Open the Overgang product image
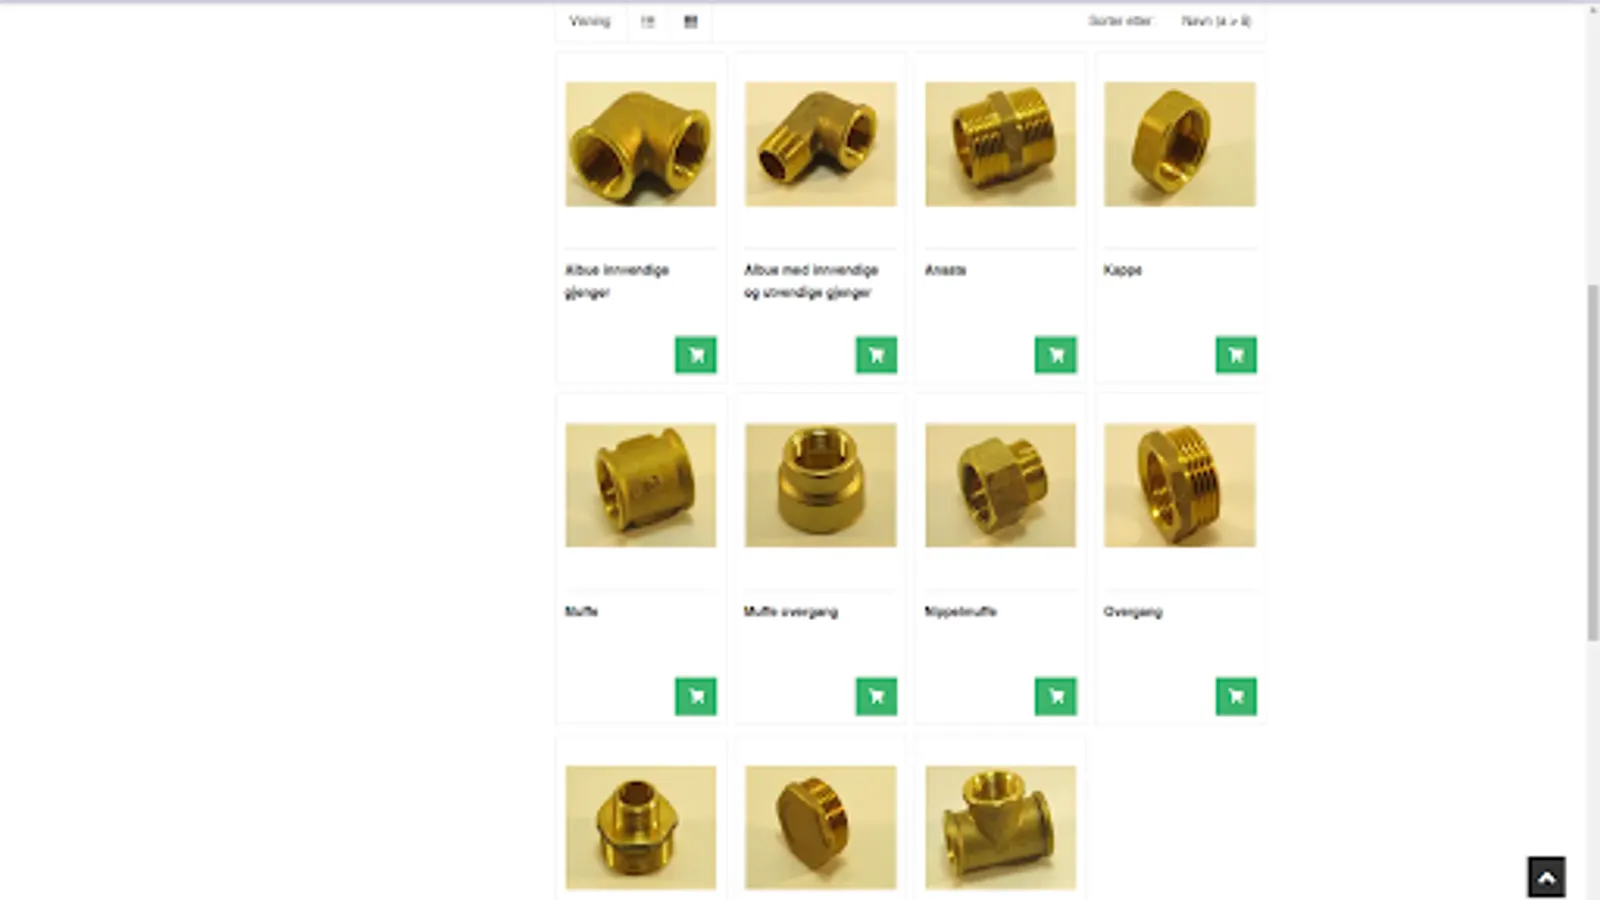The width and height of the screenshot is (1600, 900). point(1180,485)
